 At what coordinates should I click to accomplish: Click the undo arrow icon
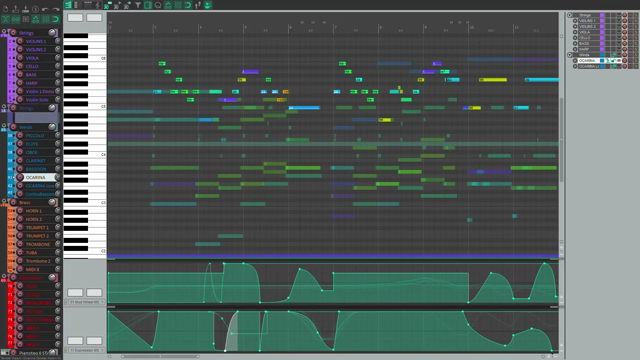point(45,9)
